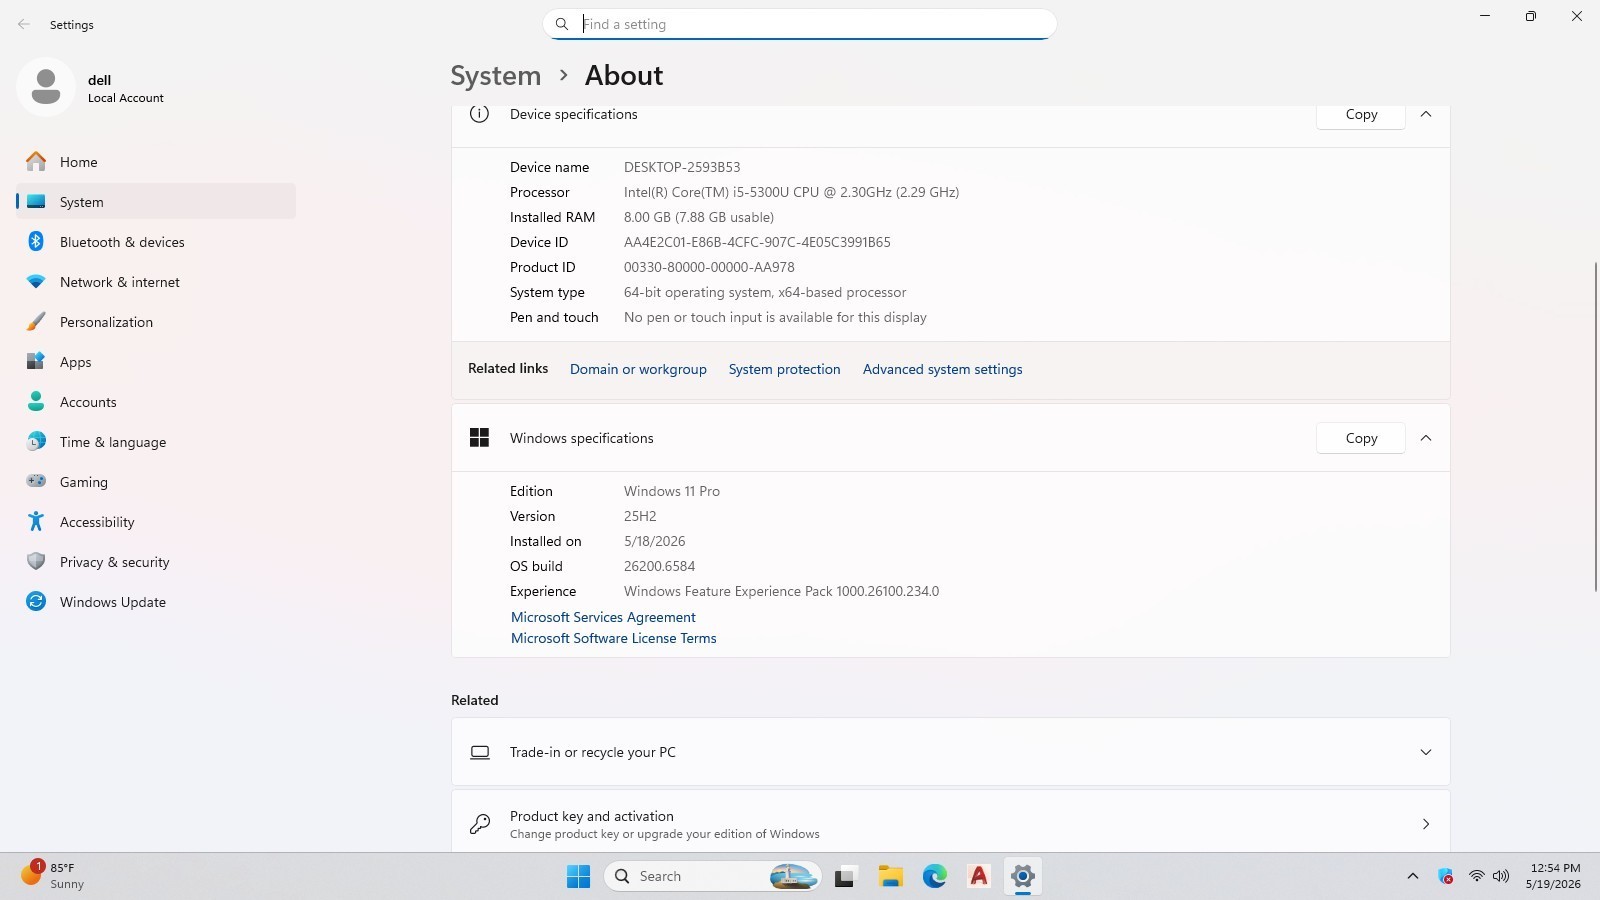The width and height of the screenshot is (1600, 900).
Task: Select Bluetooth & devices in sidebar
Action: point(156,242)
